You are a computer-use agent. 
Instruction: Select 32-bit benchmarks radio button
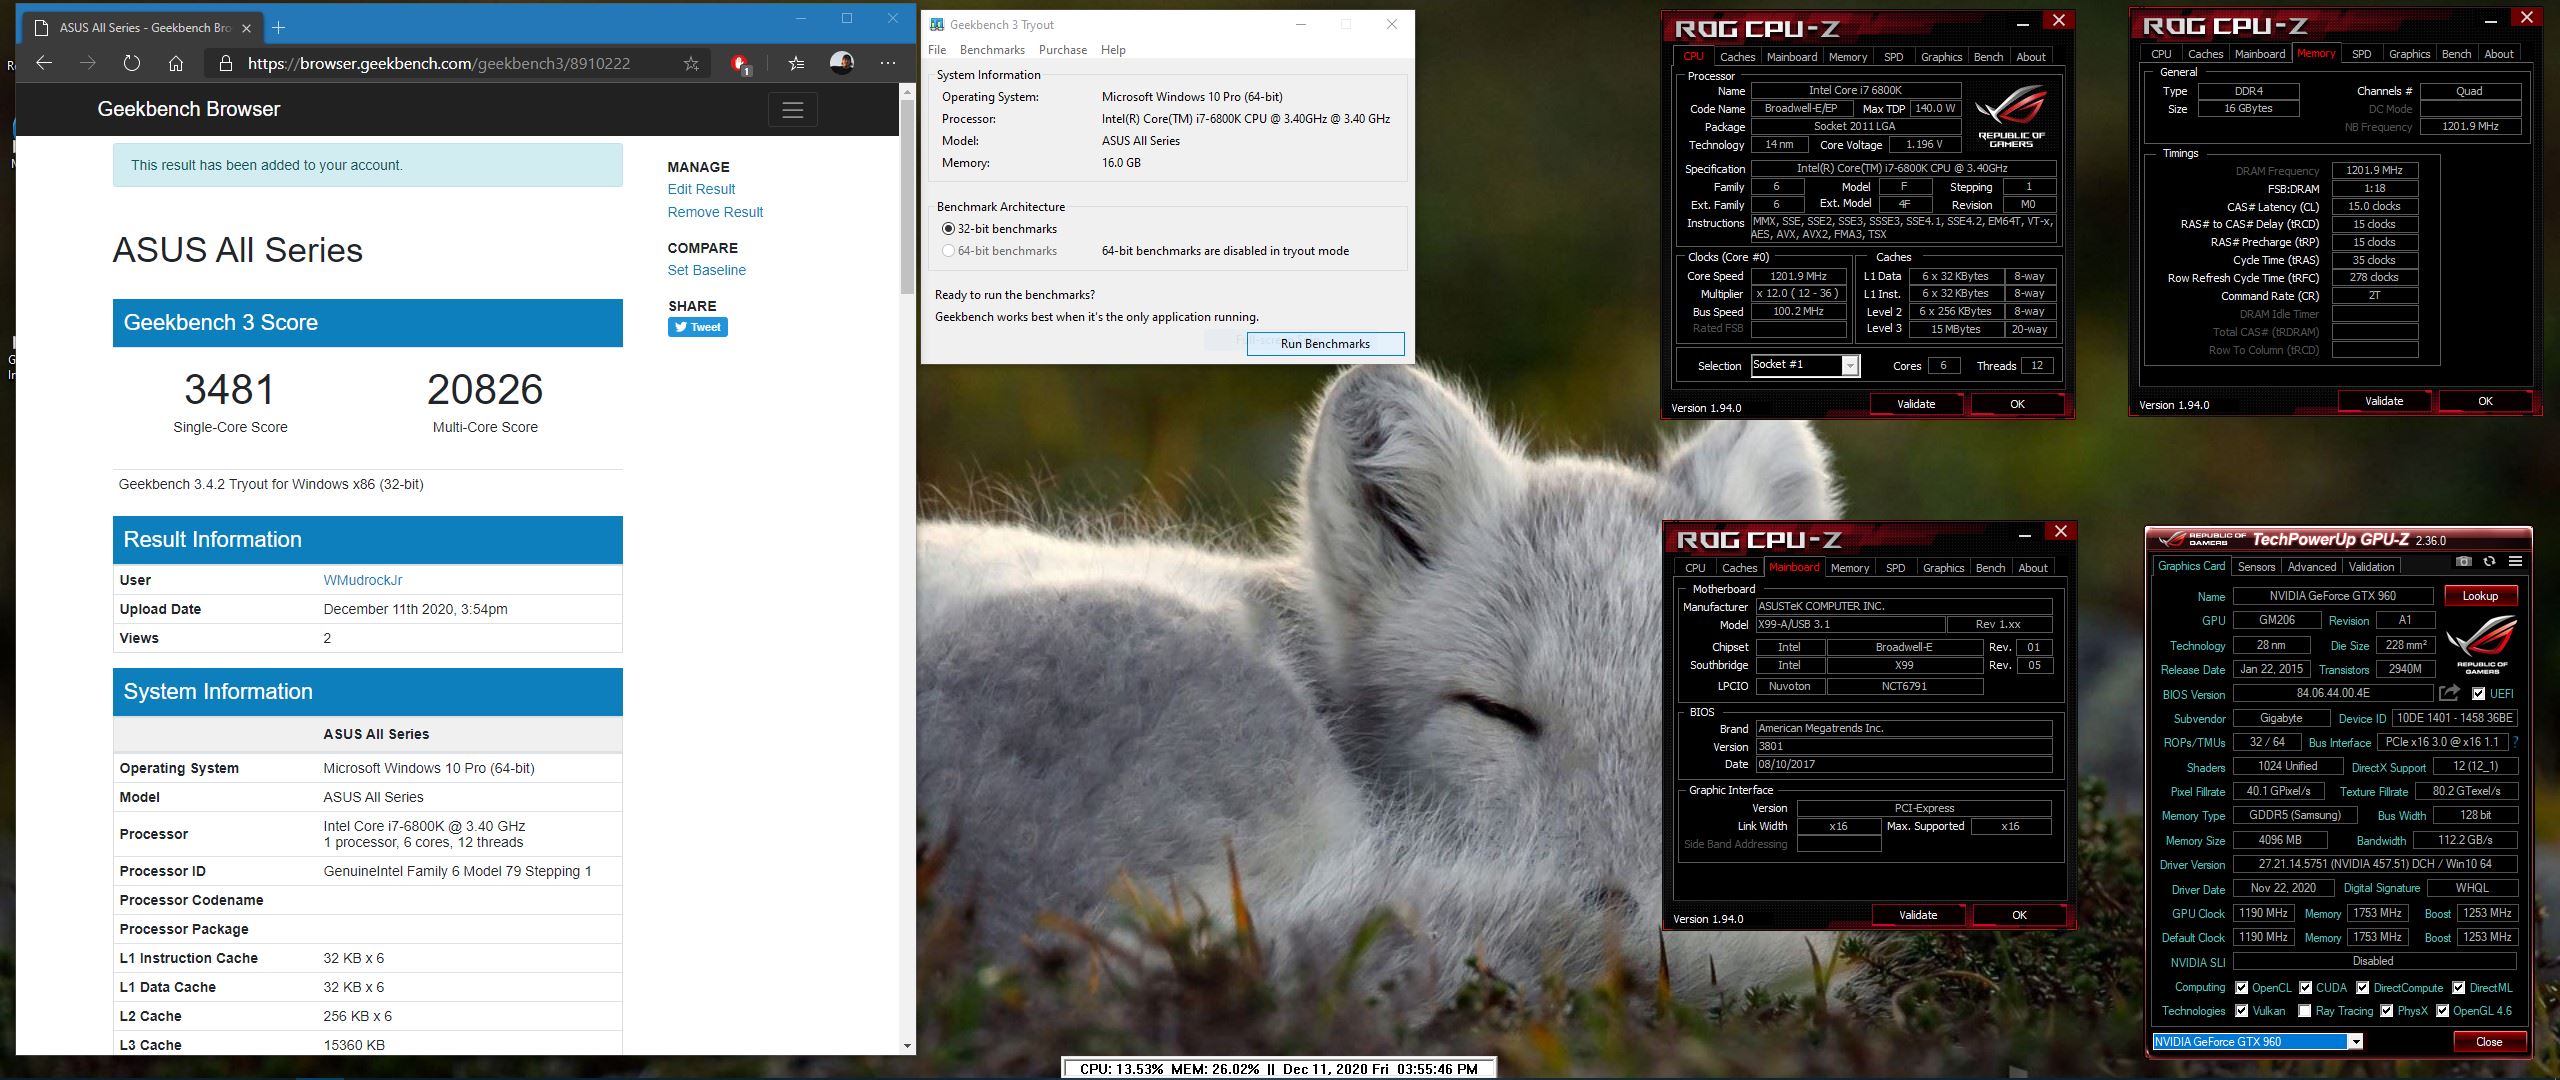pyautogui.click(x=948, y=229)
